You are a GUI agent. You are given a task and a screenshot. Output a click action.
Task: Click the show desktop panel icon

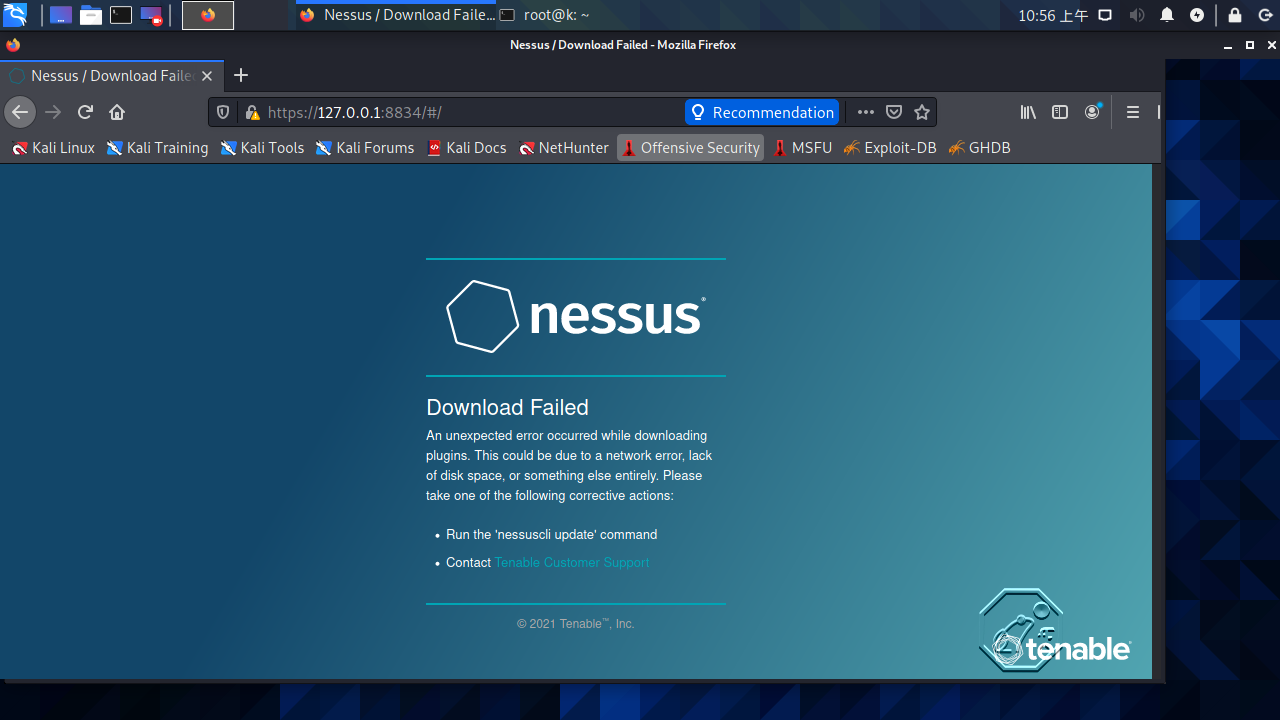pyautogui.click(x=61, y=15)
